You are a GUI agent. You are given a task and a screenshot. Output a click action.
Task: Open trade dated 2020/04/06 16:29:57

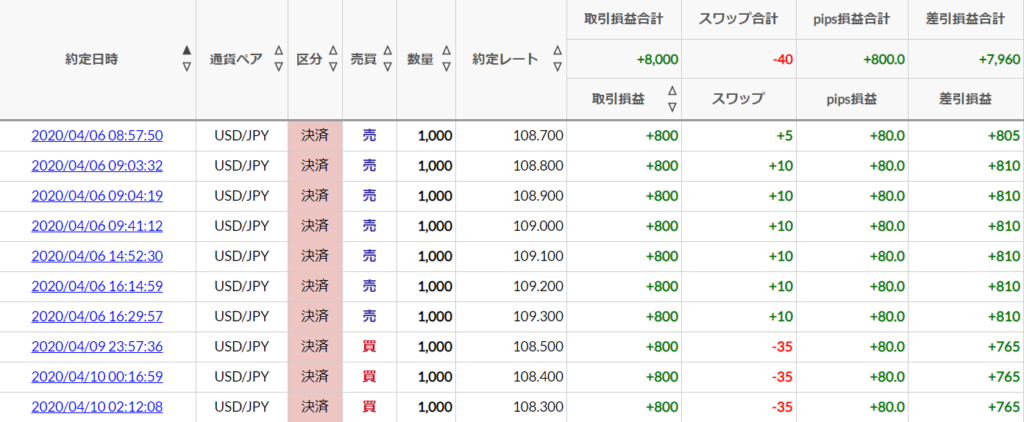coord(97,316)
